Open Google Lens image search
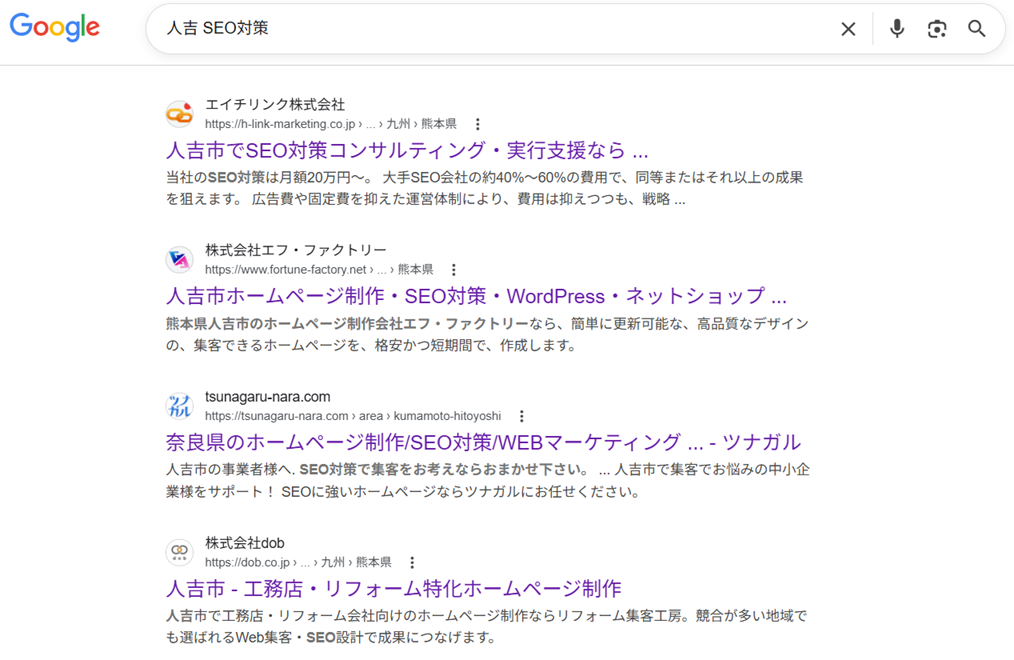 click(x=937, y=29)
